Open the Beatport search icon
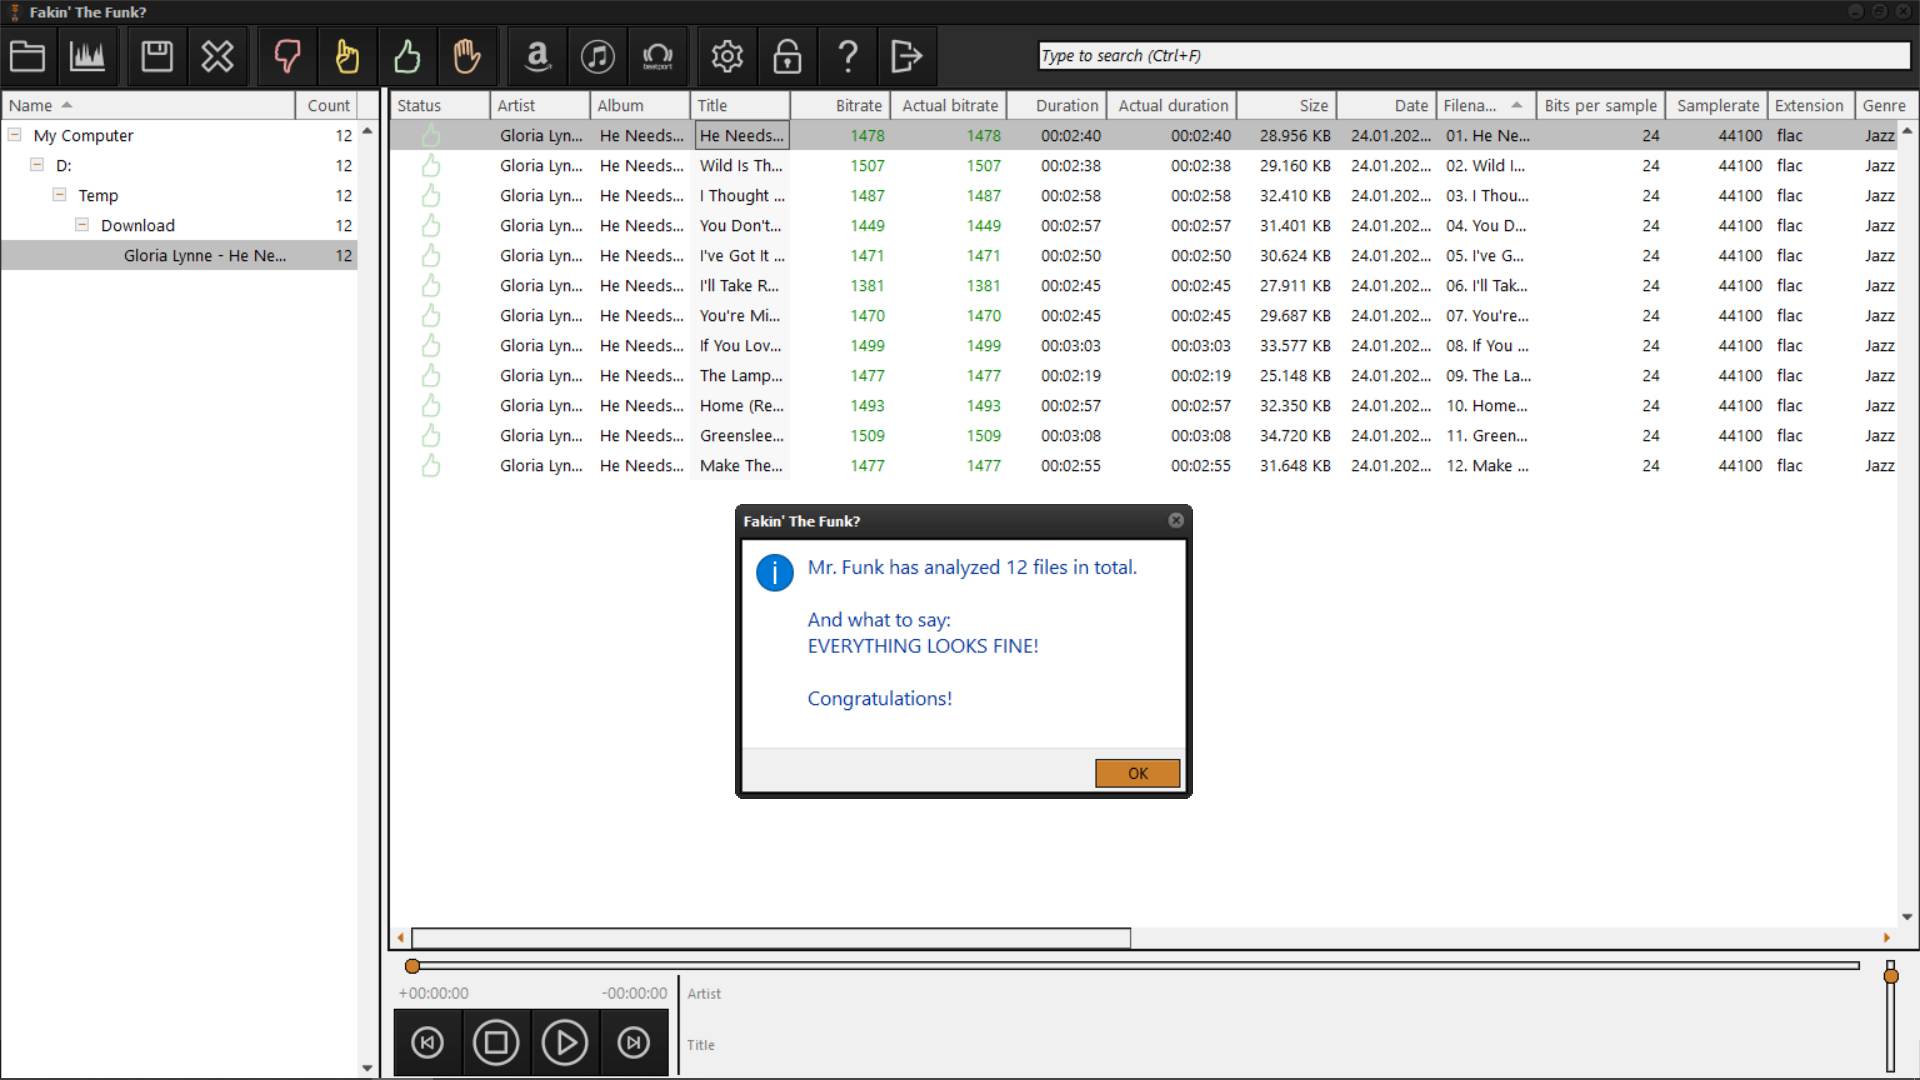Screen dimensions: 1920x1080 coord(657,56)
